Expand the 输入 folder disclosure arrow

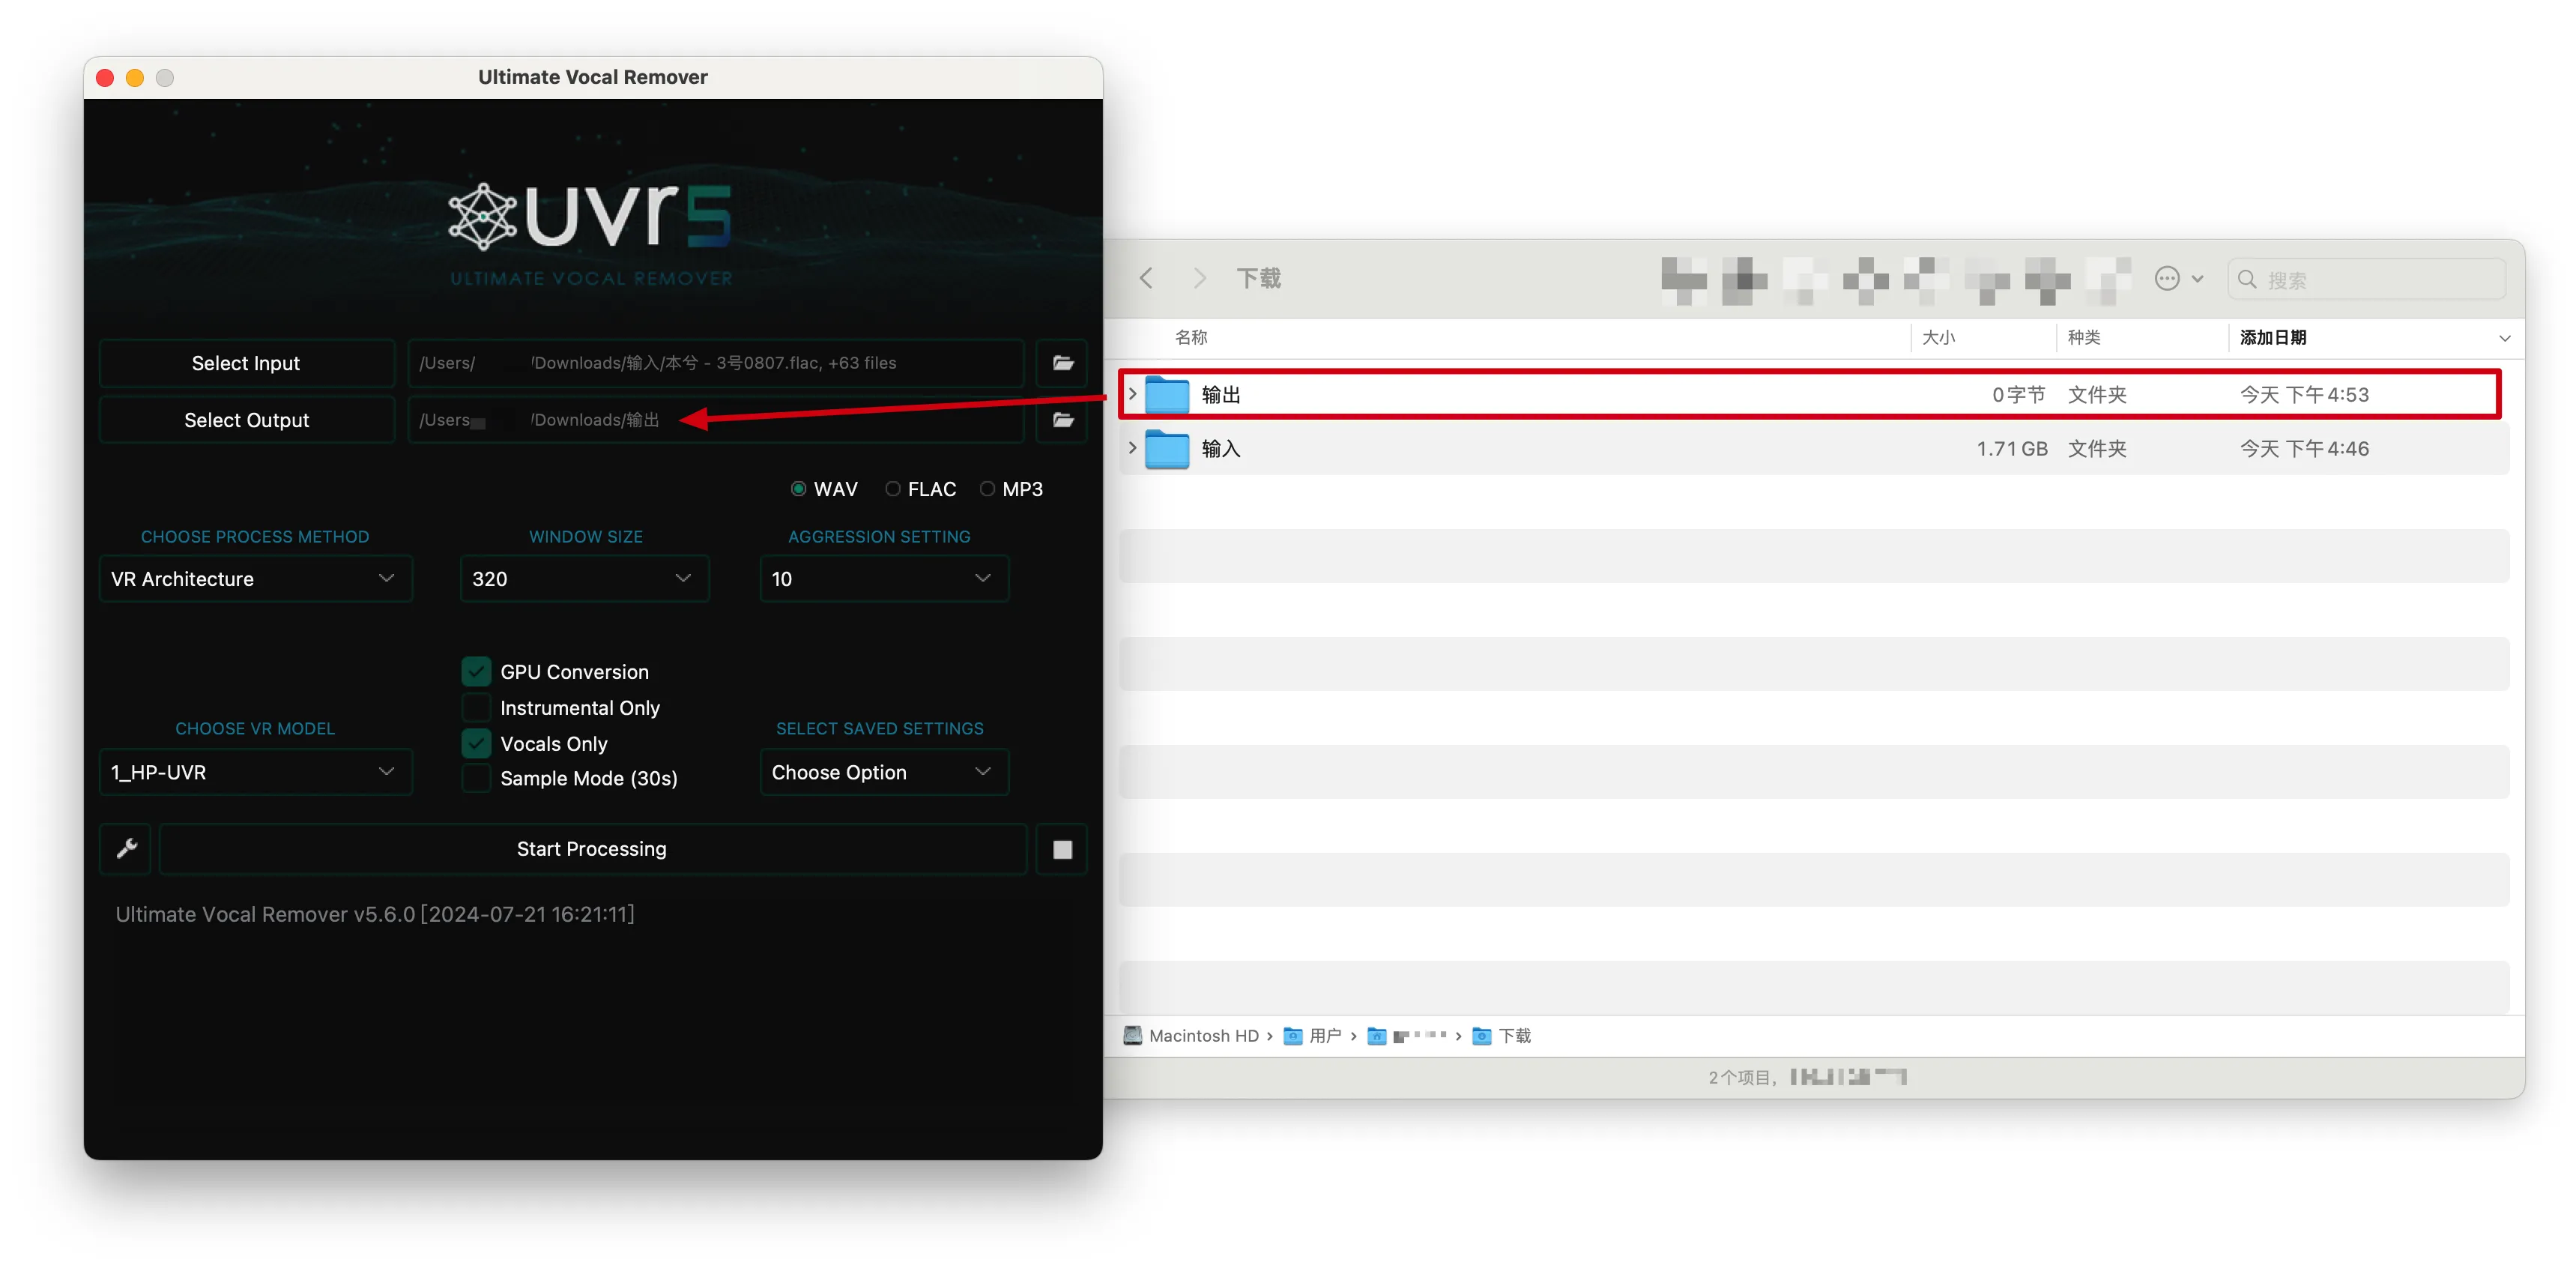pos(1132,449)
